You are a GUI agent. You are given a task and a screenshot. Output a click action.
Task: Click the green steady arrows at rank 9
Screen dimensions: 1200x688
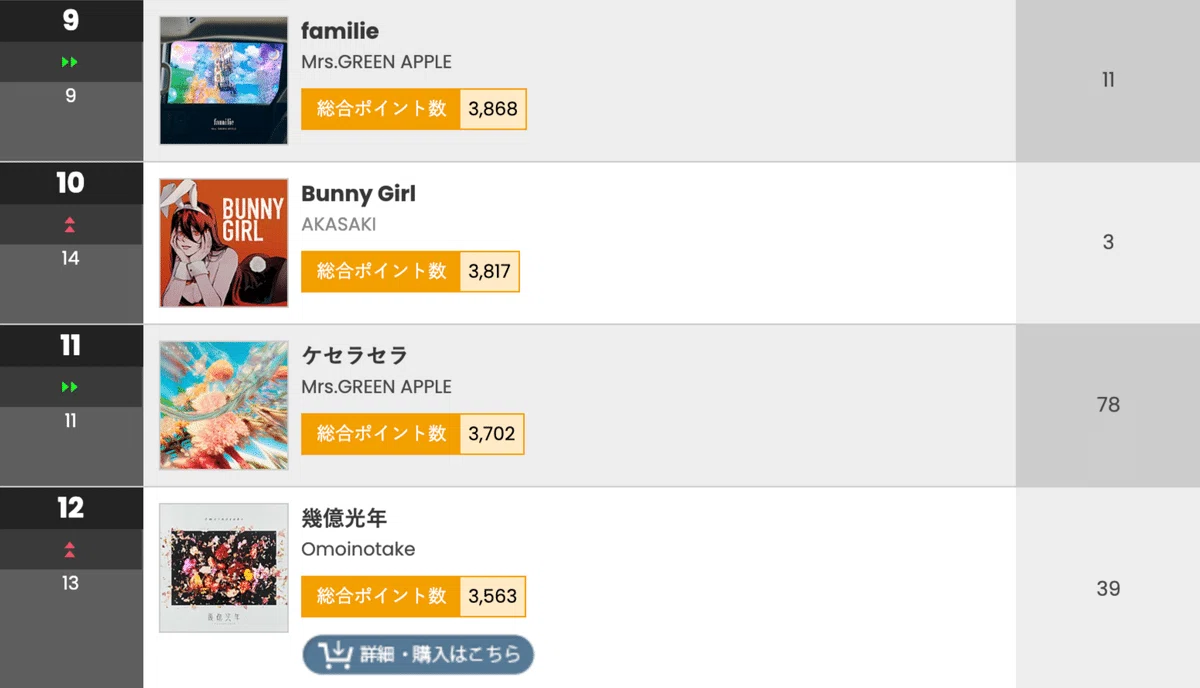coord(70,62)
